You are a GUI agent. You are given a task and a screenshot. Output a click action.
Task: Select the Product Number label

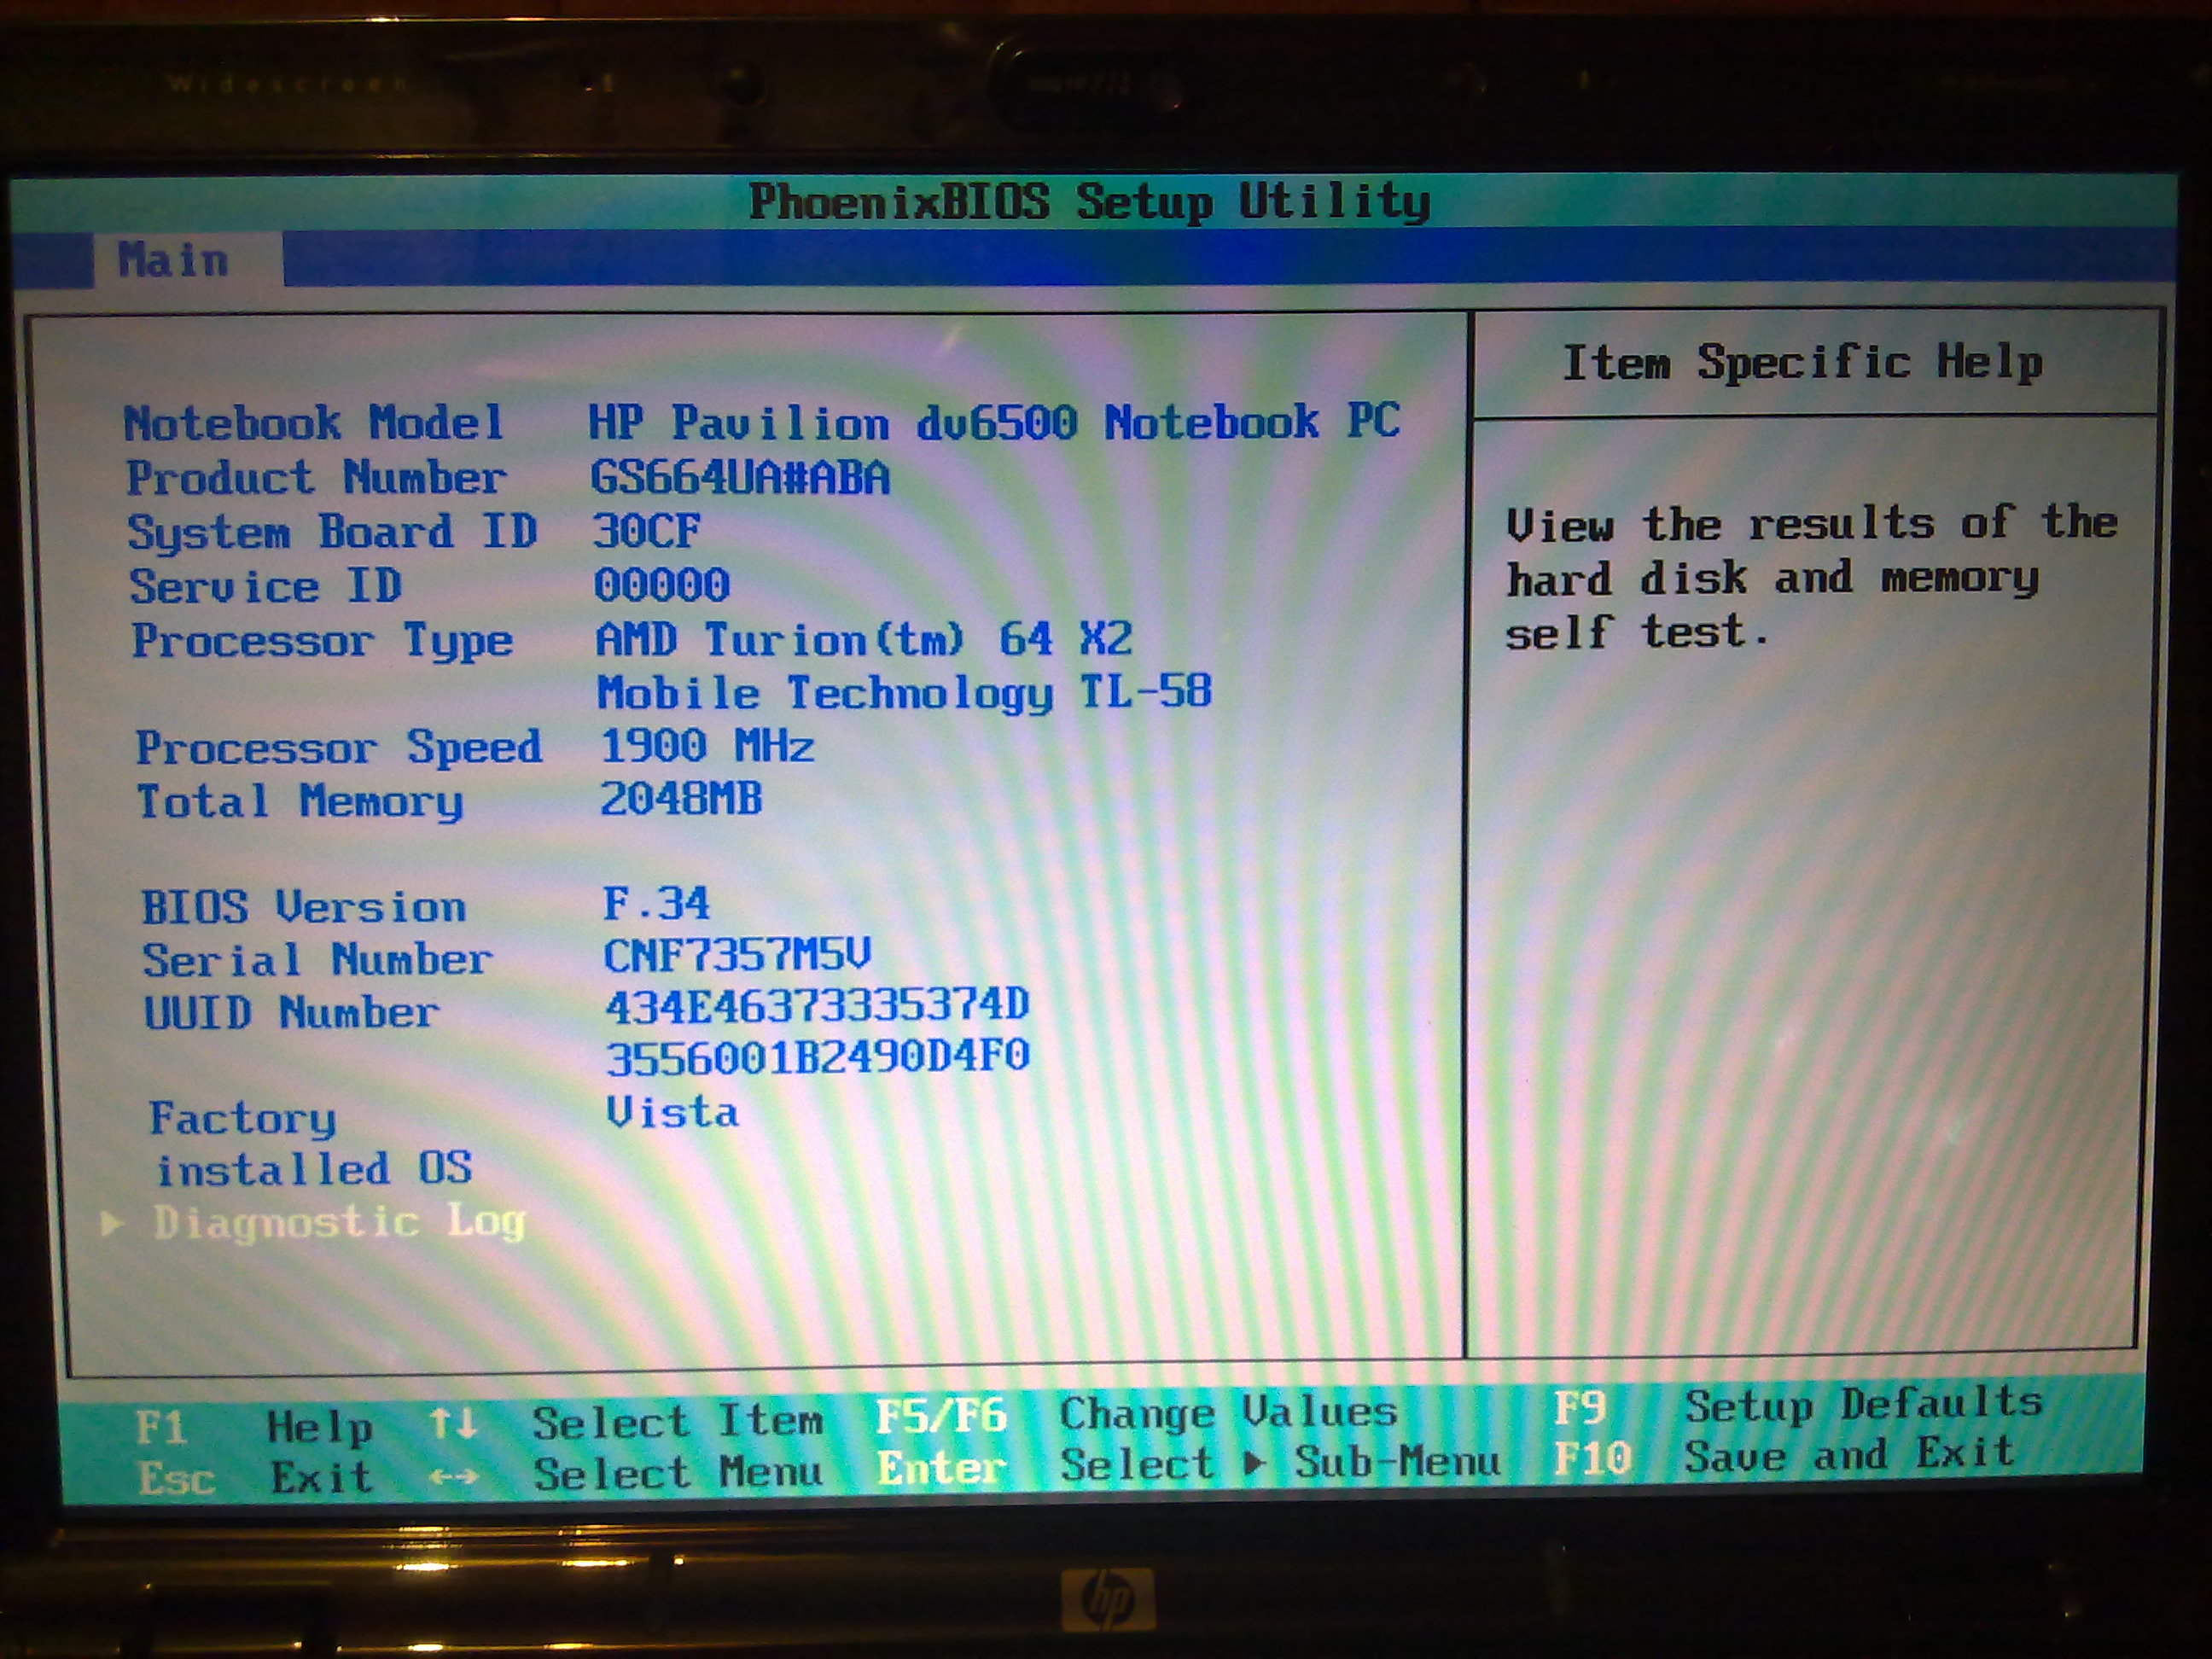(x=316, y=478)
